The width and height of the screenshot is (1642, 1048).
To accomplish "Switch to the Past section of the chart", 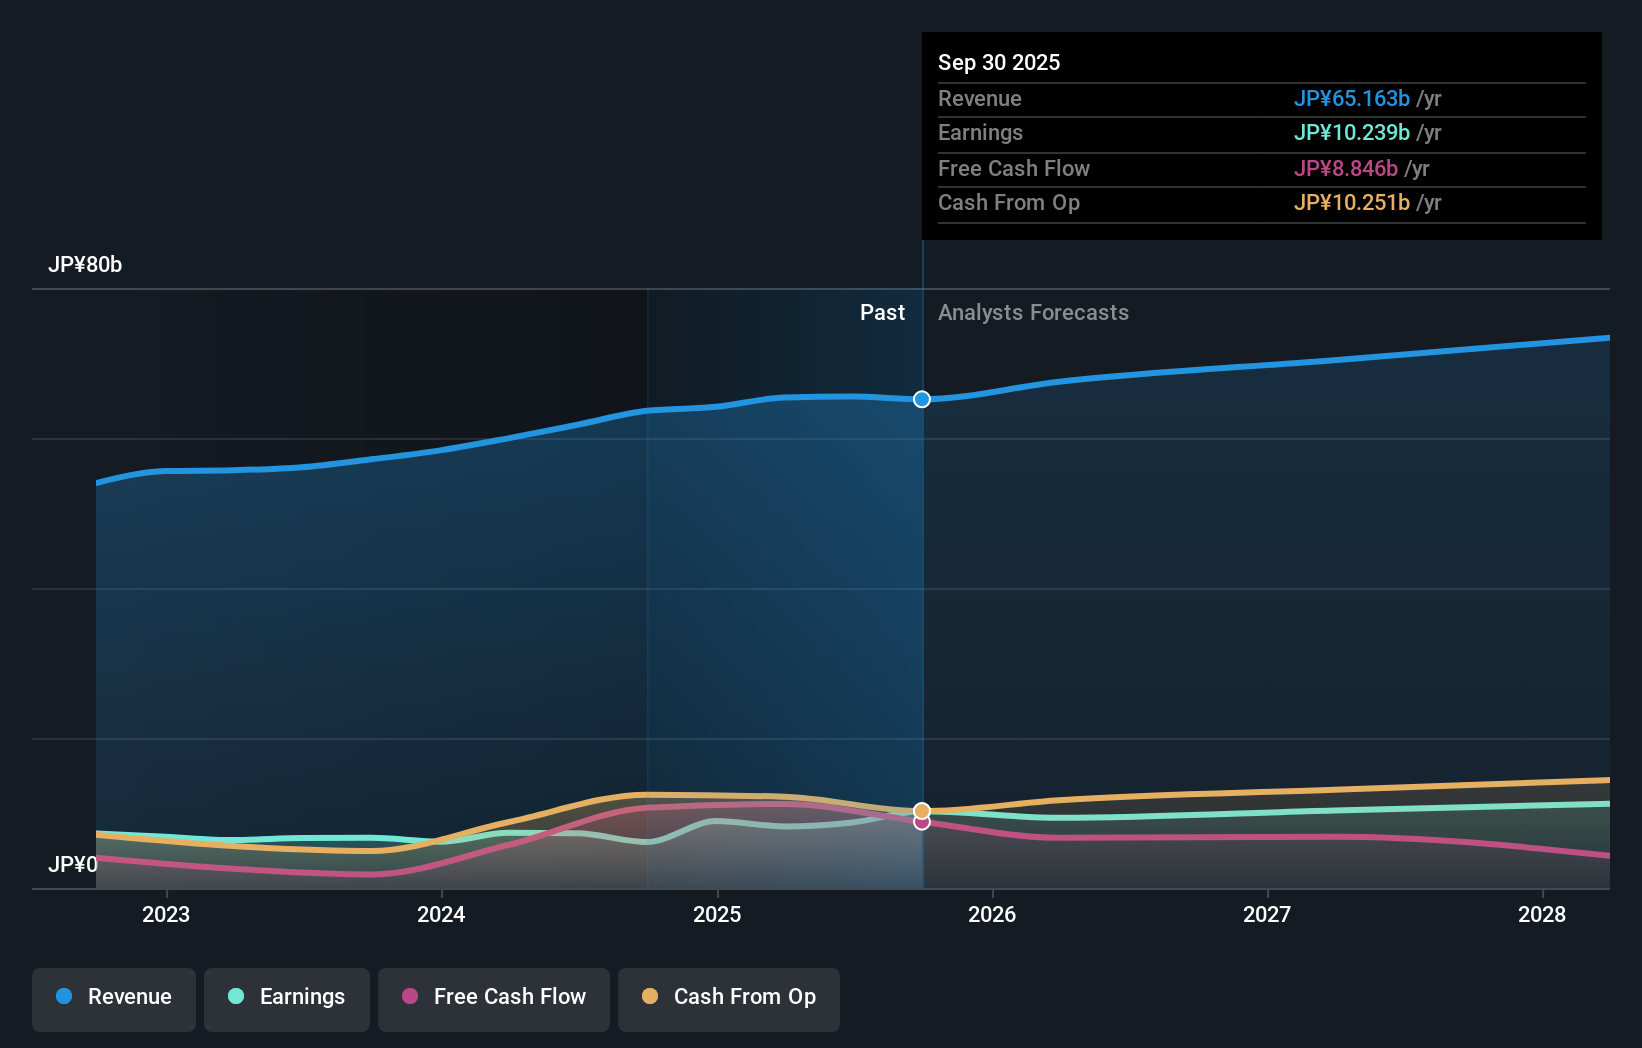I will pos(882,312).
